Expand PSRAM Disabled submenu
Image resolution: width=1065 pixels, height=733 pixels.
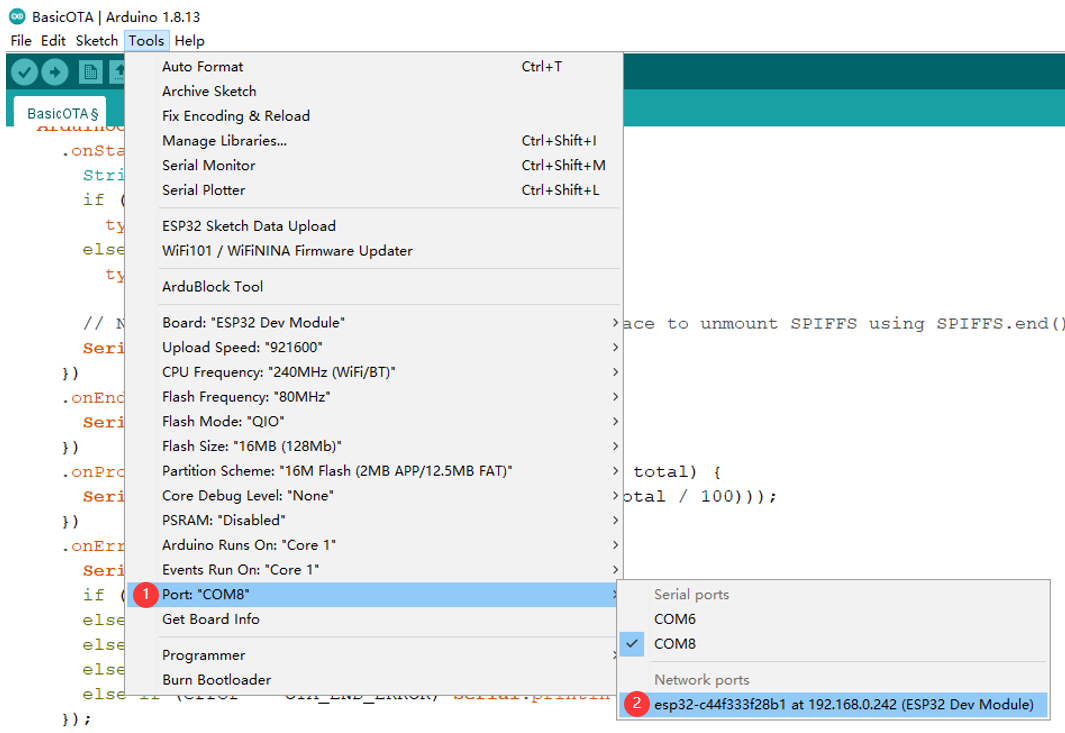[x=374, y=520]
